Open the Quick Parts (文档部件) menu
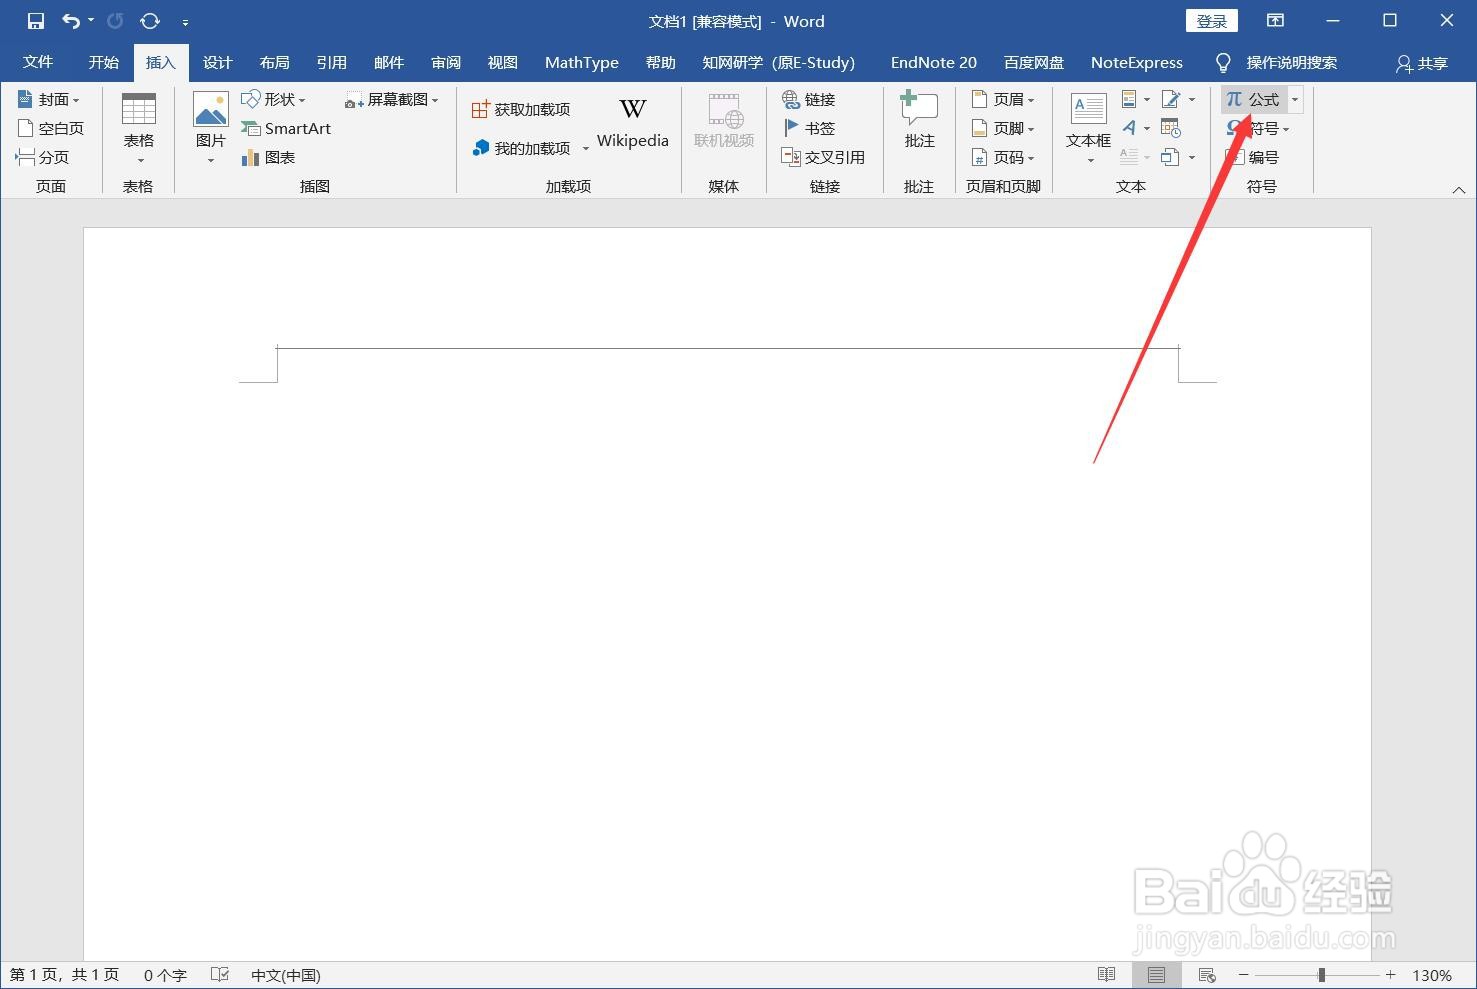The image size is (1477, 989). point(1135,99)
